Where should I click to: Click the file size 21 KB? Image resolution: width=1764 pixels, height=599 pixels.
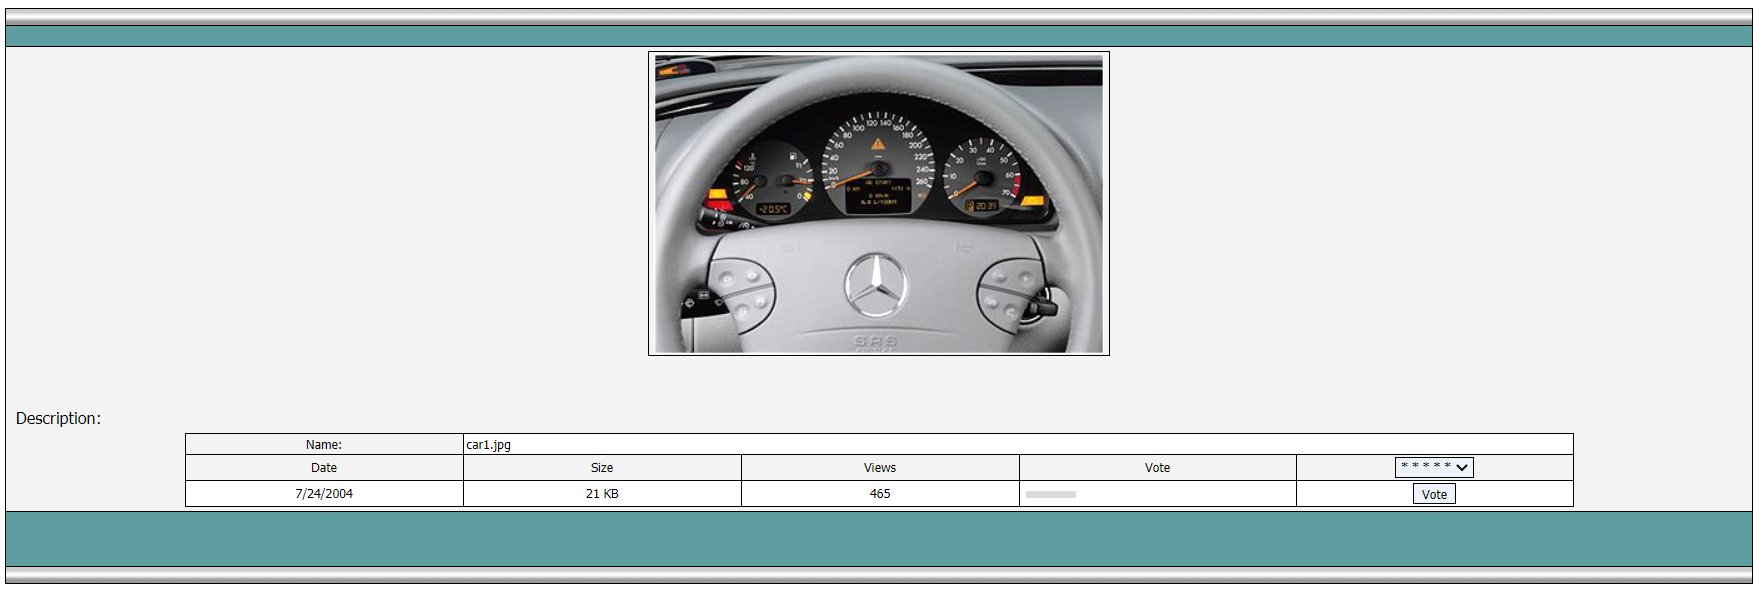[x=602, y=494]
